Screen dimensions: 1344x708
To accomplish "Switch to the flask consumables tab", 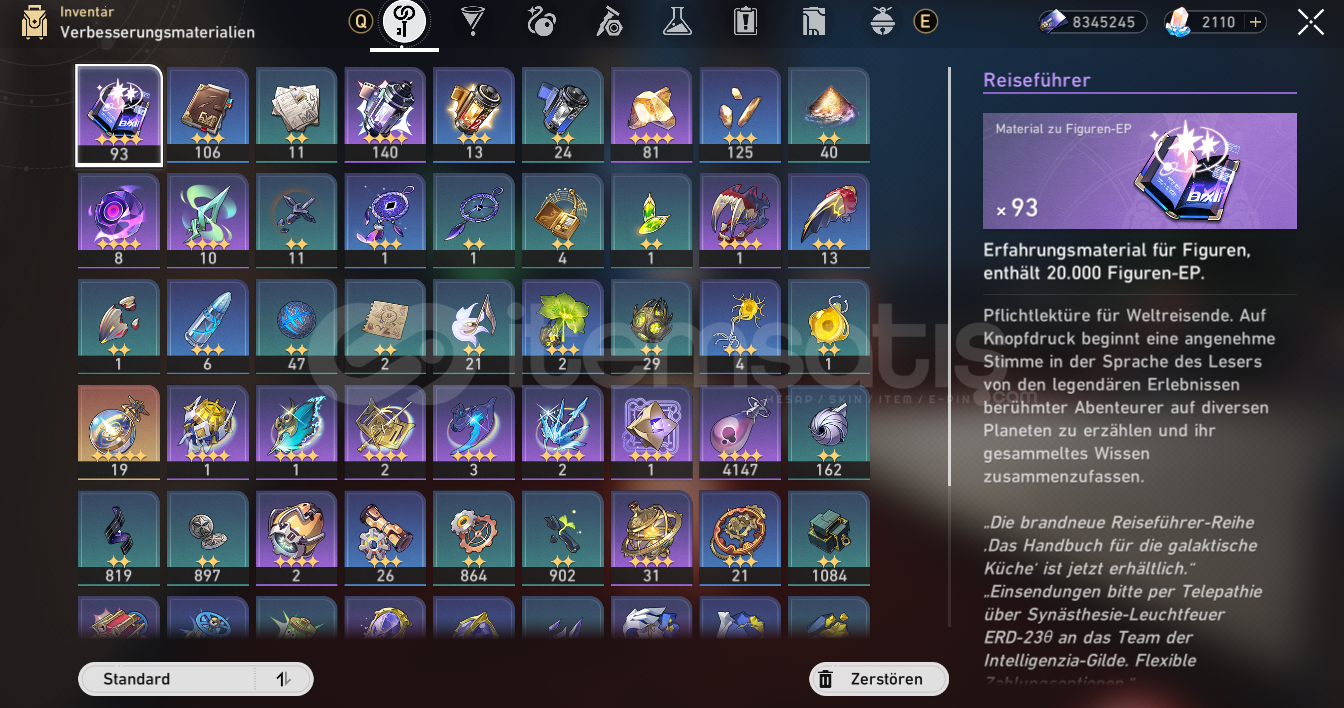I will click(677, 21).
